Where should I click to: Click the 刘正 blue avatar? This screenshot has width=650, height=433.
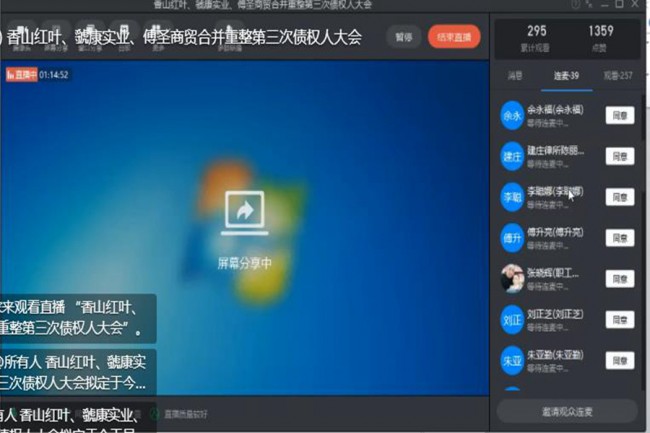click(x=512, y=319)
